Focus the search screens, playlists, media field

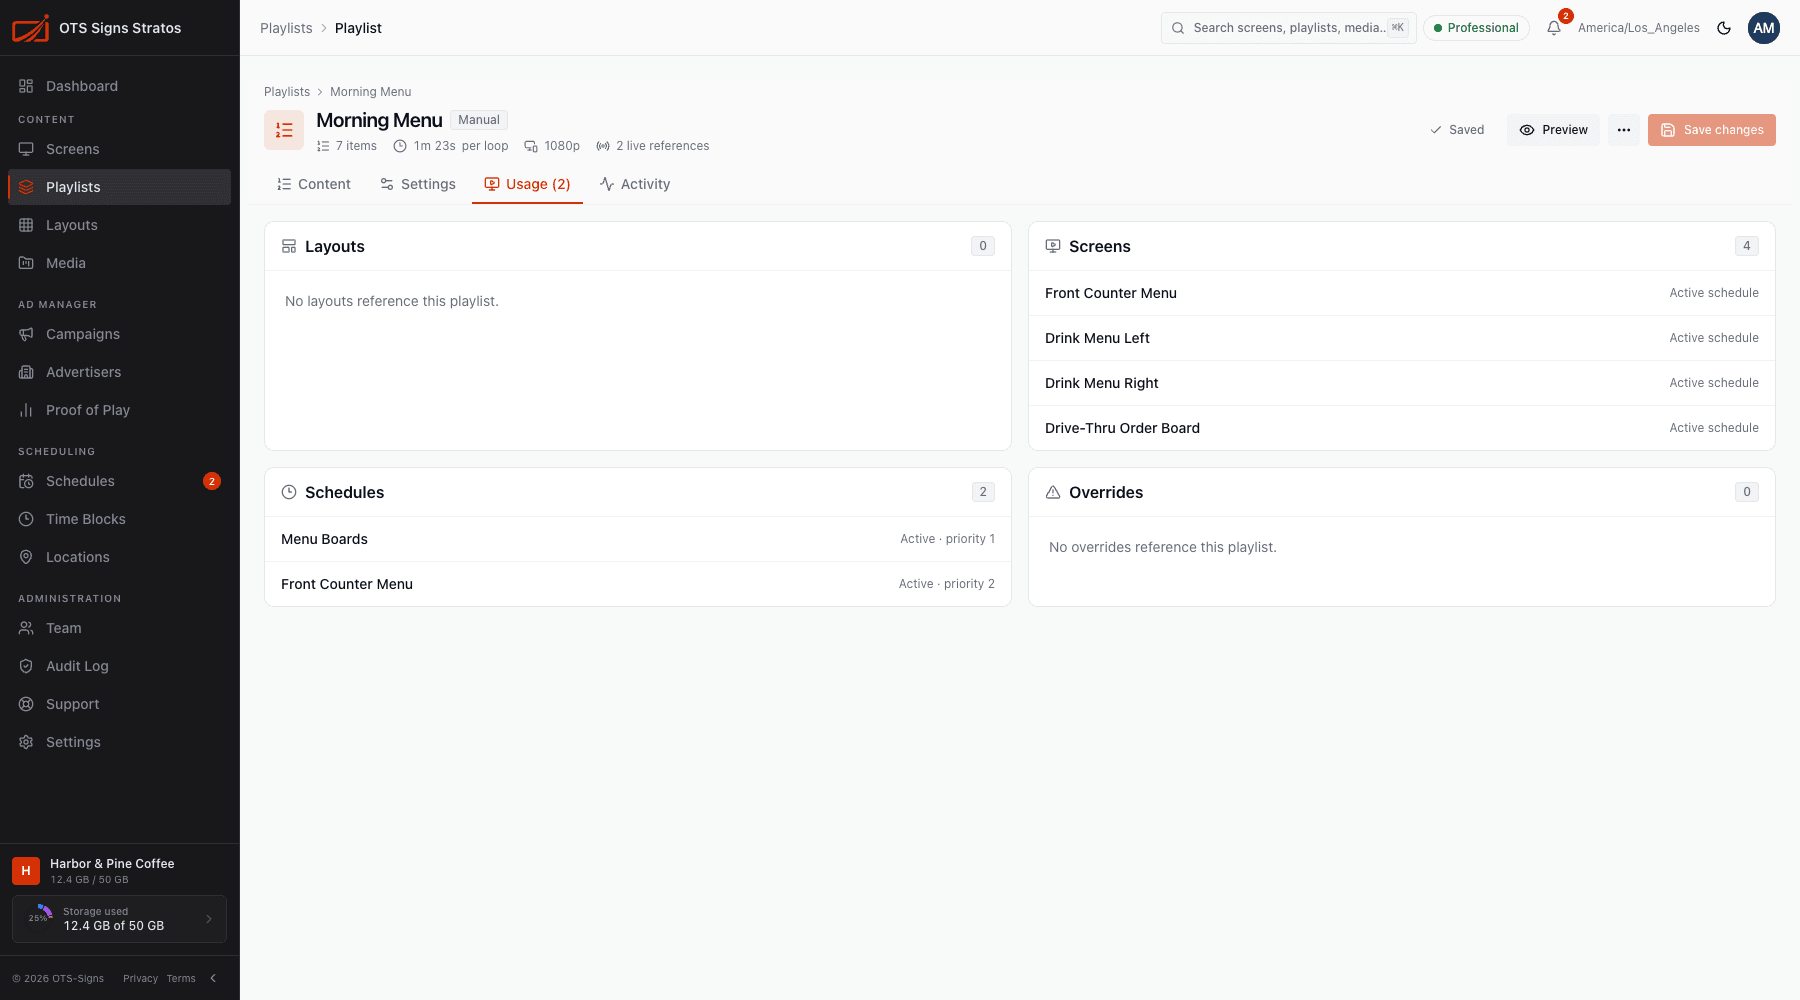(x=1289, y=28)
